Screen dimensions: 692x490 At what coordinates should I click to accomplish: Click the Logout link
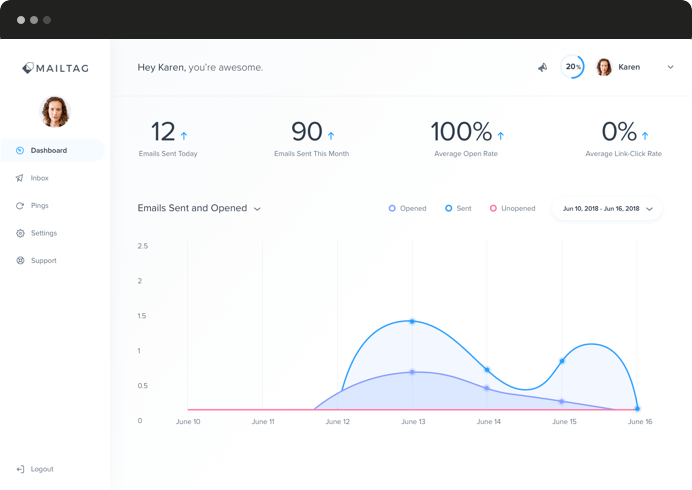42,469
